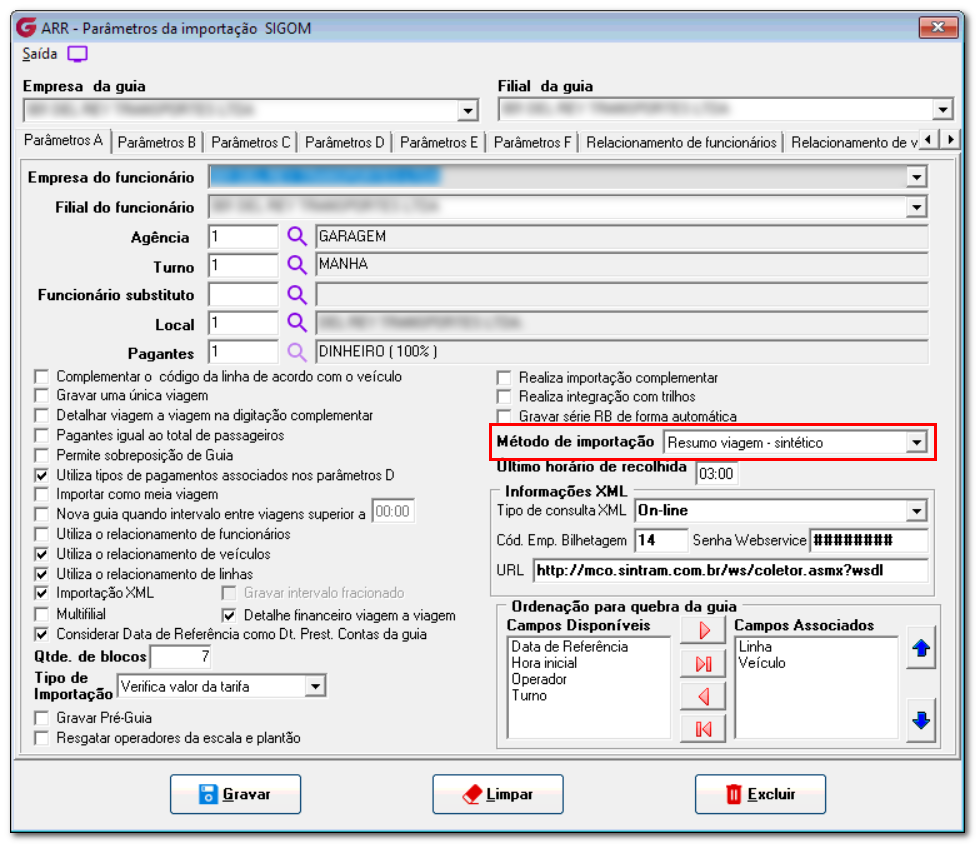Select Operador in Campos Disponíveis
976x844 pixels.
(x=539, y=679)
